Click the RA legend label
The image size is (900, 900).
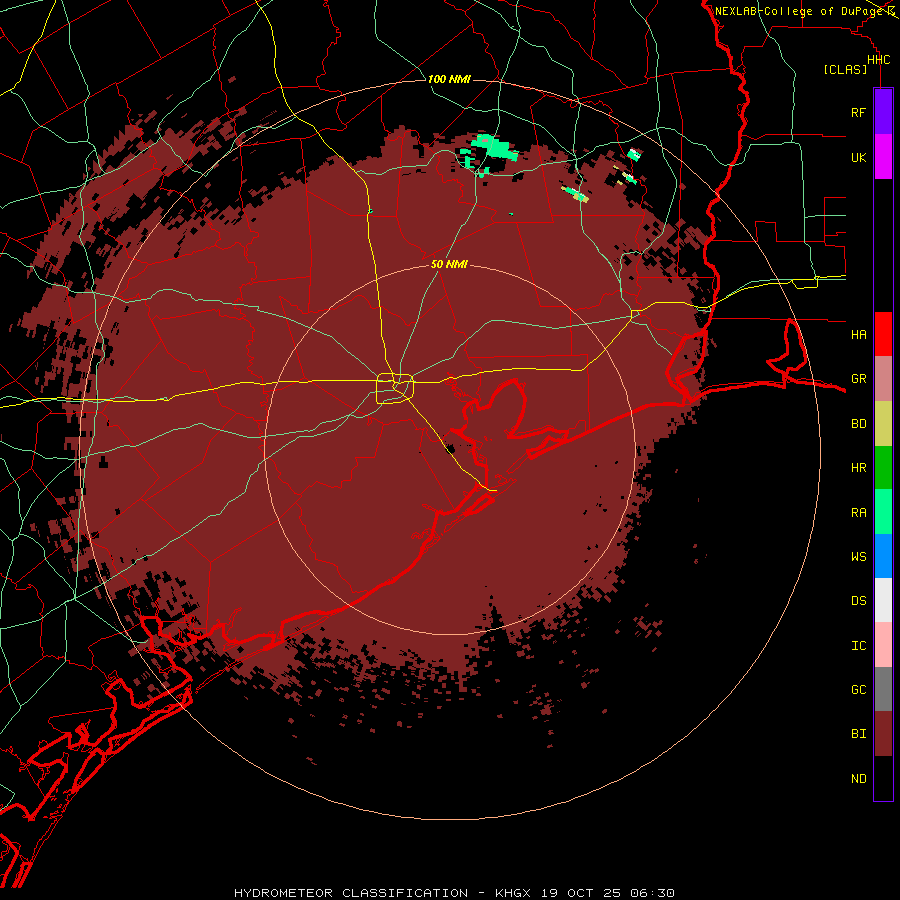[x=858, y=512]
